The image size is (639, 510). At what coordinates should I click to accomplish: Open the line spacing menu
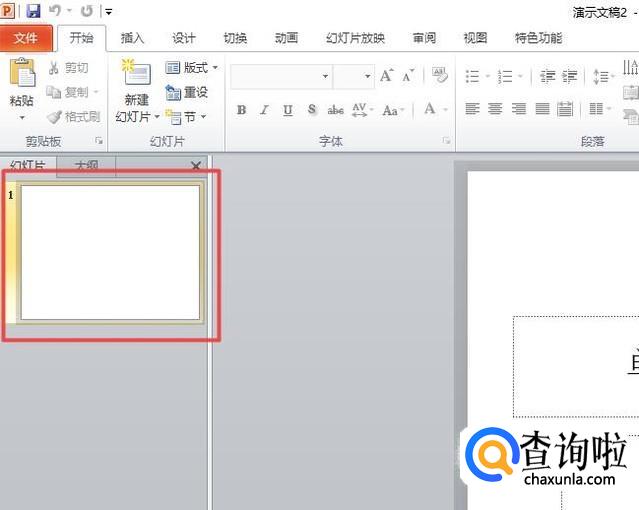point(602,76)
